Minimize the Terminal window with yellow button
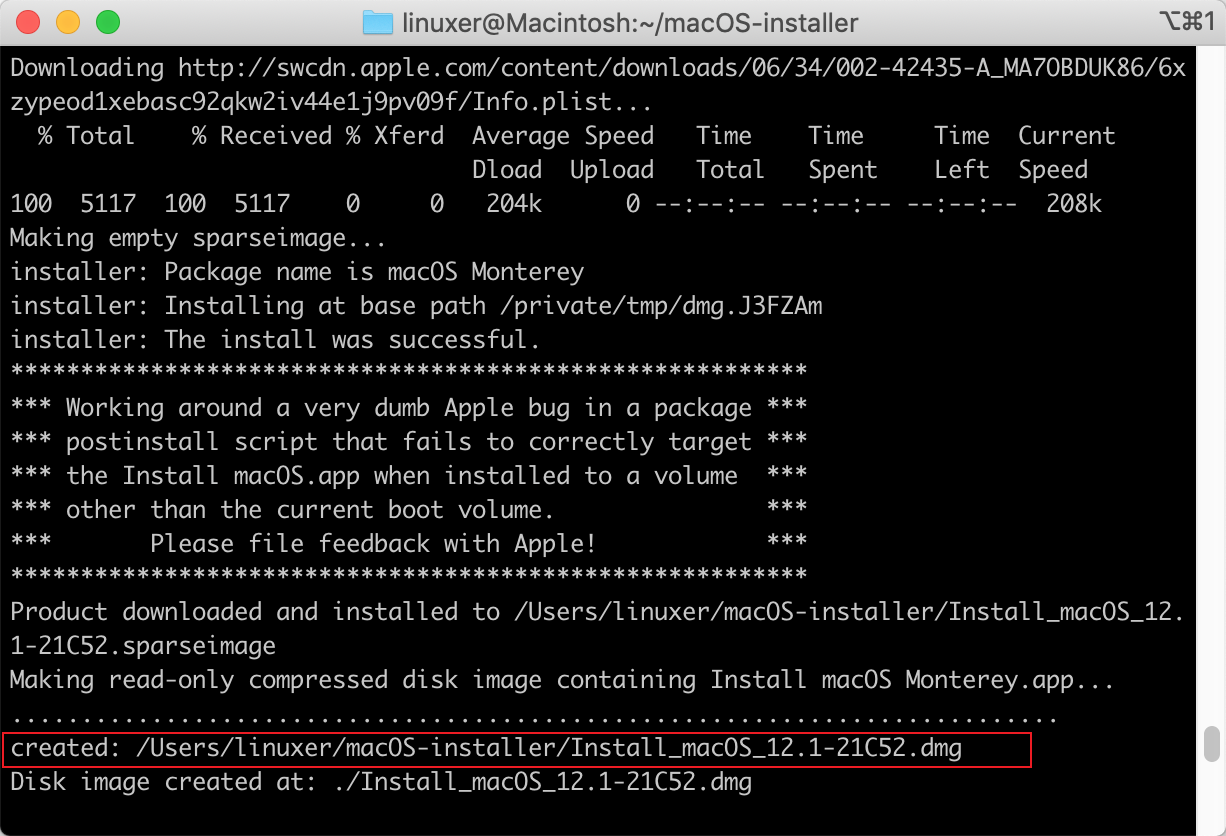The width and height of the screenshot is (1226, 836). 68,22
